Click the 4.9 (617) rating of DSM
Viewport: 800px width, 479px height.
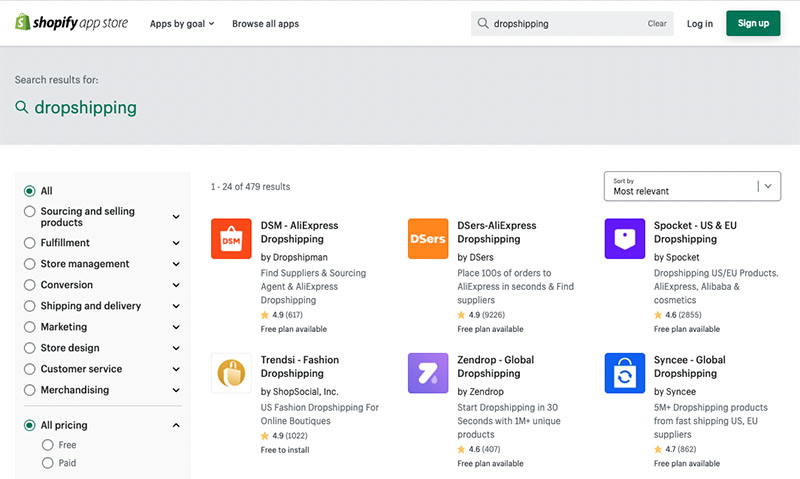click(x=282, y=315)
